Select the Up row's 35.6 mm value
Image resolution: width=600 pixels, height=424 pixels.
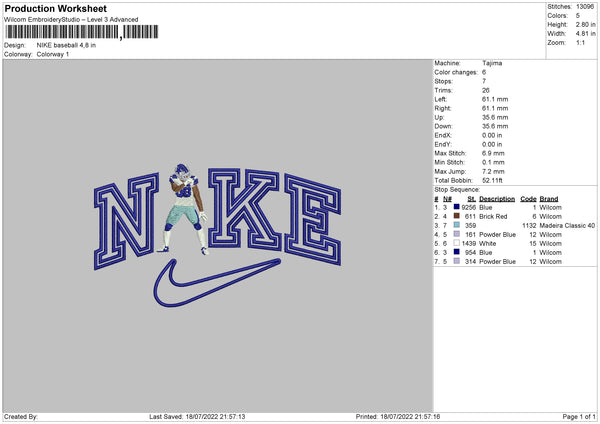click(x=495, y=117)
